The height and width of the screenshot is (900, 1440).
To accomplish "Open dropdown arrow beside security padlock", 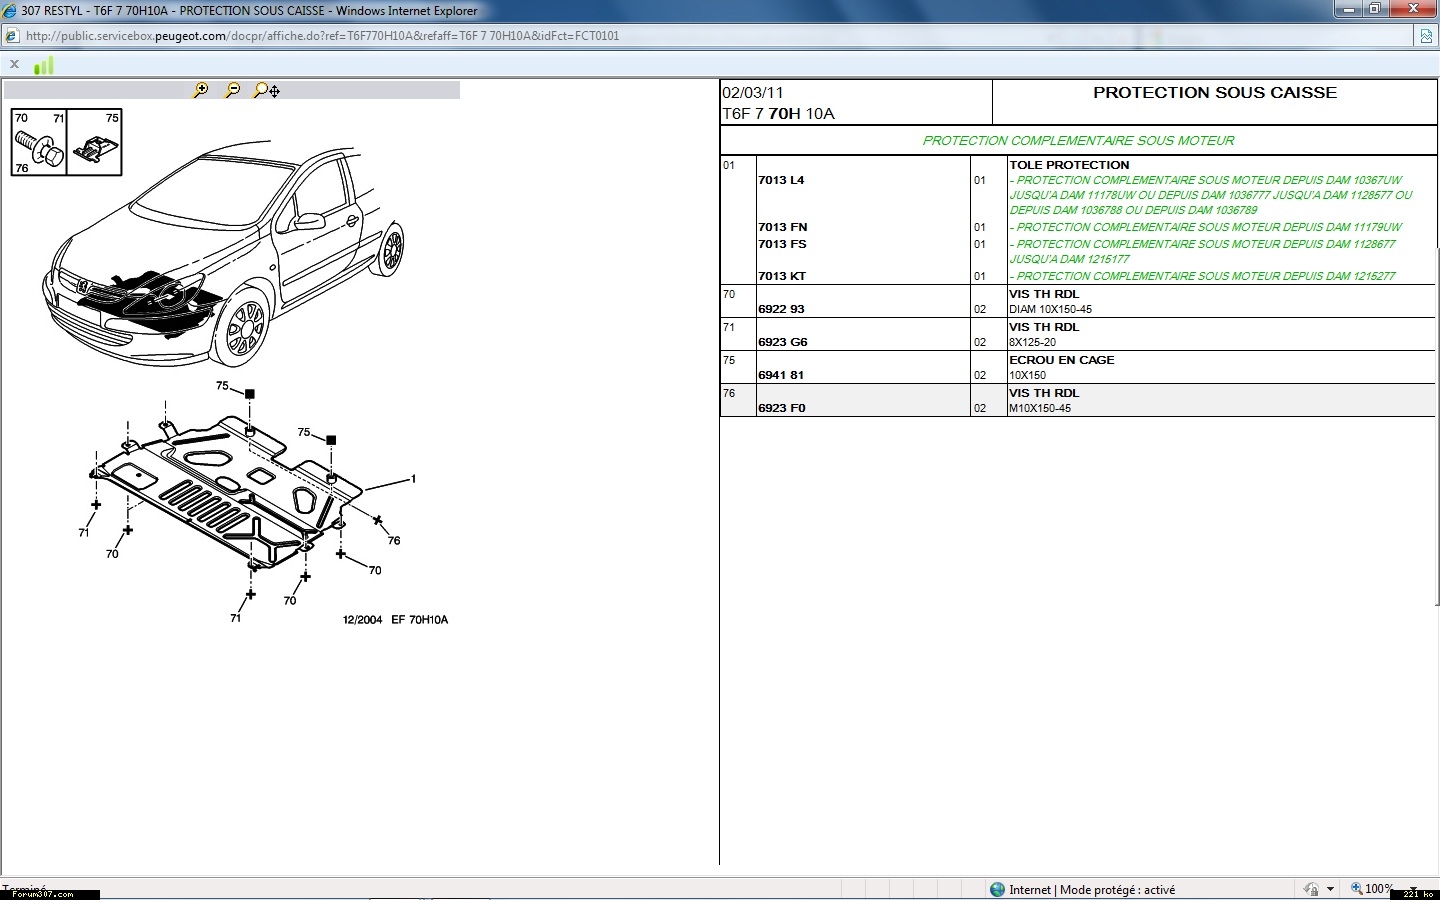I will [x=1330, y=889].
